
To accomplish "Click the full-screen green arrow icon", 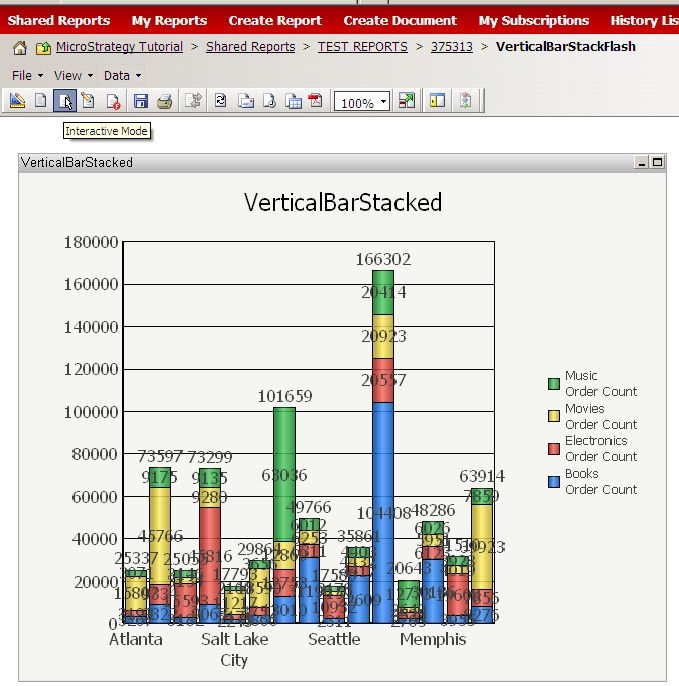I will [x=406, y=101].
